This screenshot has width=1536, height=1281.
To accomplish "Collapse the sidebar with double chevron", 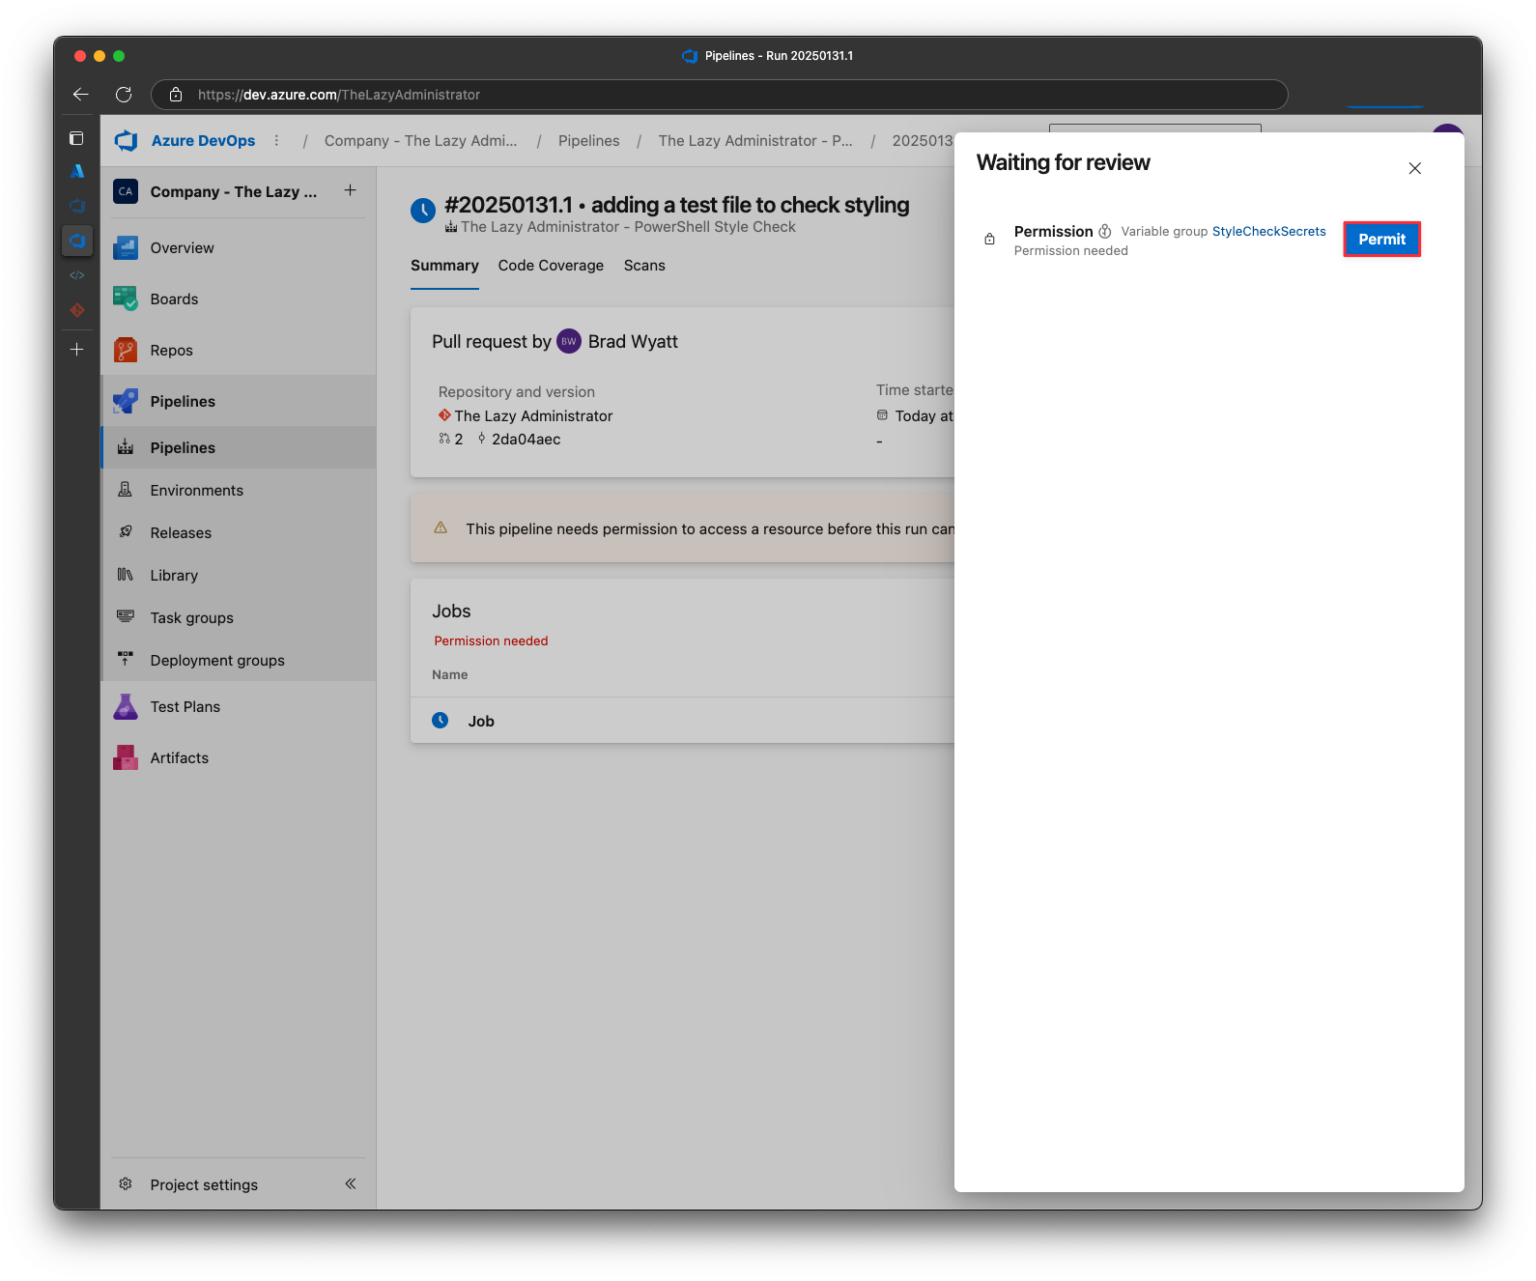I will pos(350,1184).
